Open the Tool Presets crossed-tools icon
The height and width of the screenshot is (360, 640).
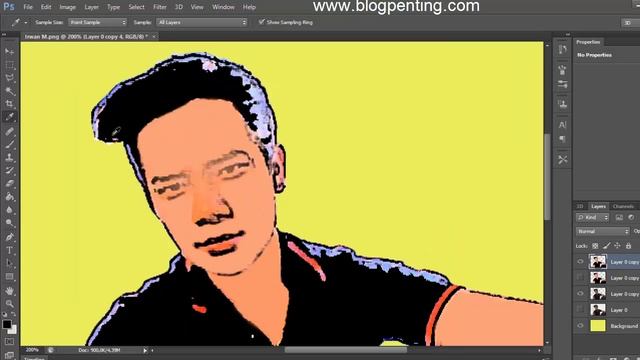(562, 160)
